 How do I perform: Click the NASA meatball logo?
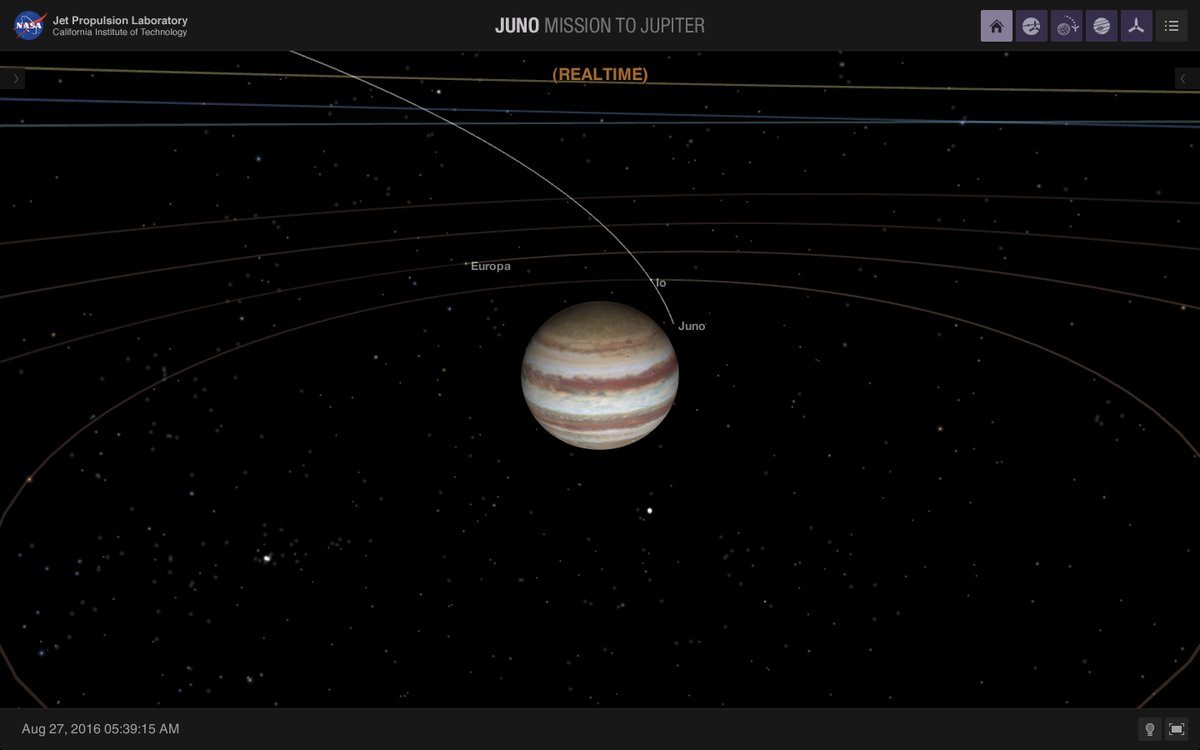[x=27, y=25]
